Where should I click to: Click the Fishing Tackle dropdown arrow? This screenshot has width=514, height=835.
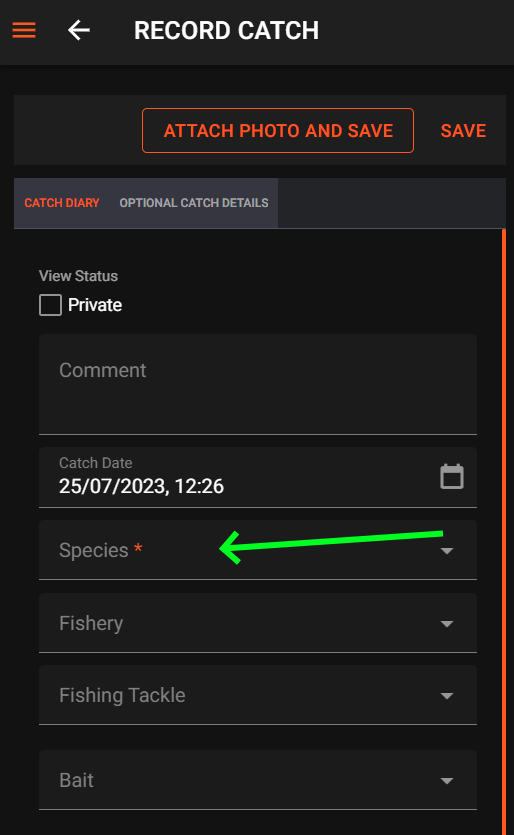(447, 695)
